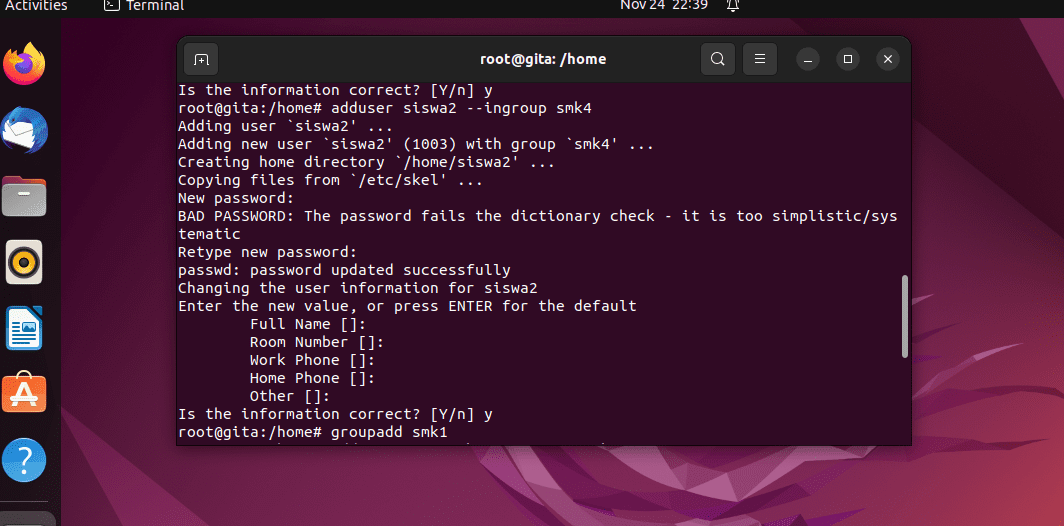Open the clock and calendar panel
The image size is (1064, 526).
664,6
